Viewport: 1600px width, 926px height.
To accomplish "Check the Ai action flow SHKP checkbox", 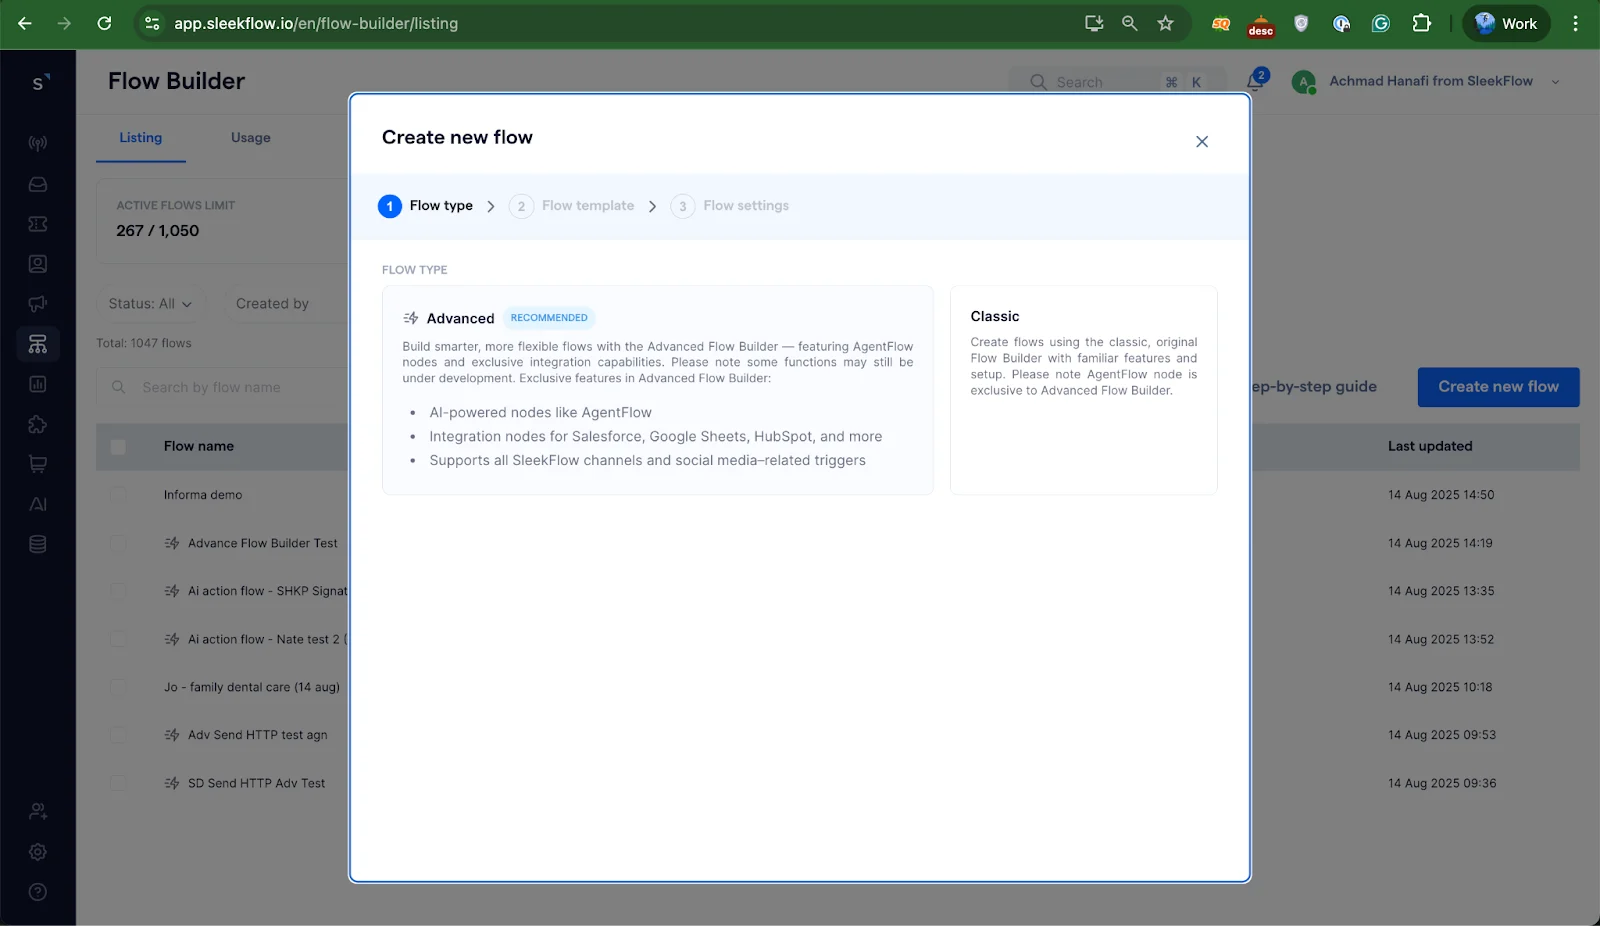I will pyautogui.click(x=118, y=591).
